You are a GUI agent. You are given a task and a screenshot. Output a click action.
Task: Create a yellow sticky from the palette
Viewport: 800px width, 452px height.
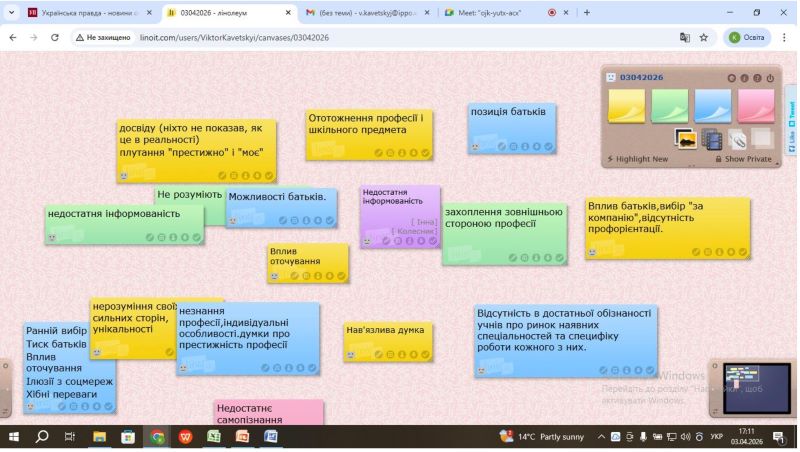[x=626, y=106]
